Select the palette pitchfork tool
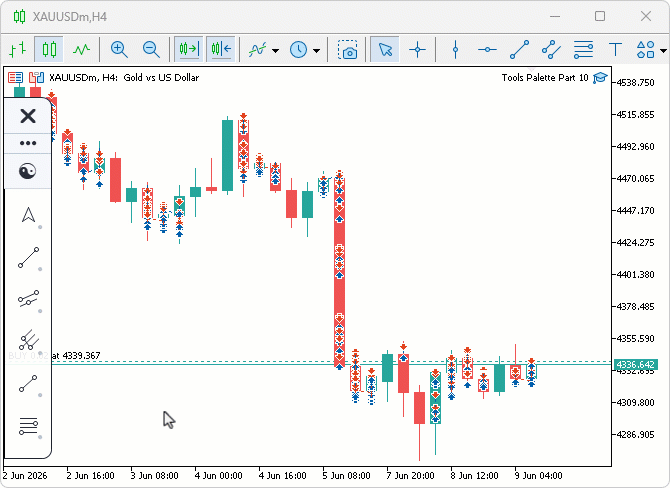This screenshot has height=488, width=670. point(29,340)
